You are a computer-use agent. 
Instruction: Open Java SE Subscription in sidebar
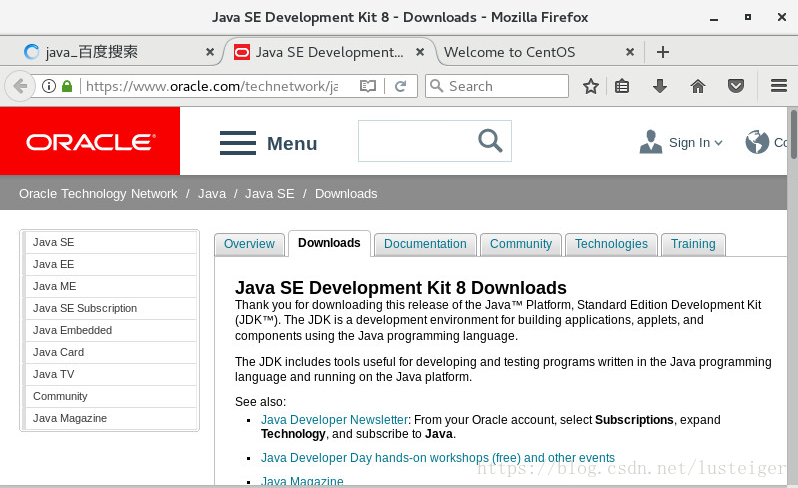tap(110, 308)
